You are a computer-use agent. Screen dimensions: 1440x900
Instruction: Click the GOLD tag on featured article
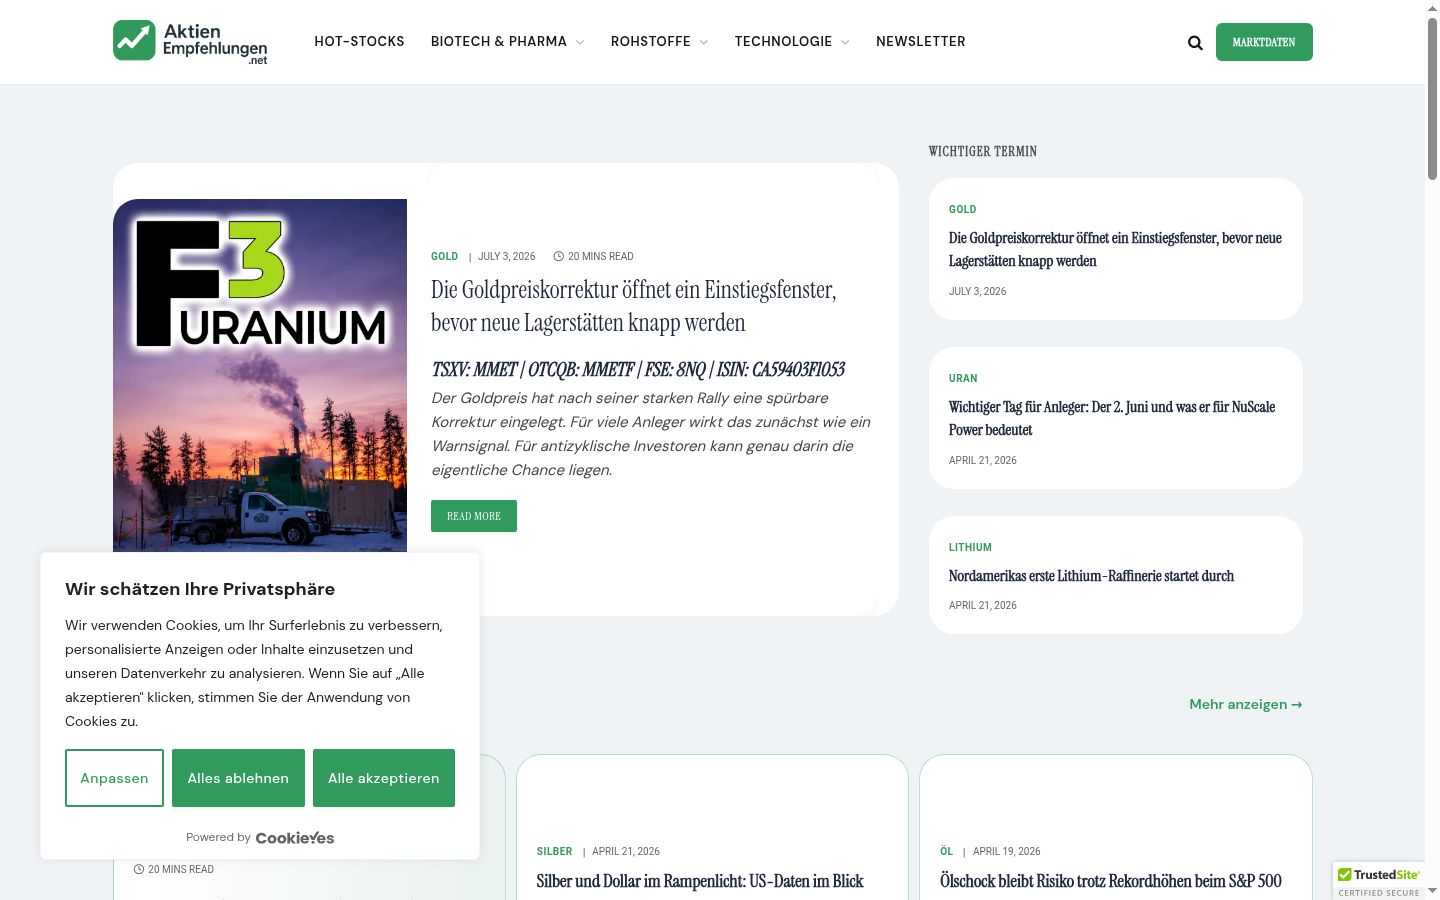click(x=445, y=256)
